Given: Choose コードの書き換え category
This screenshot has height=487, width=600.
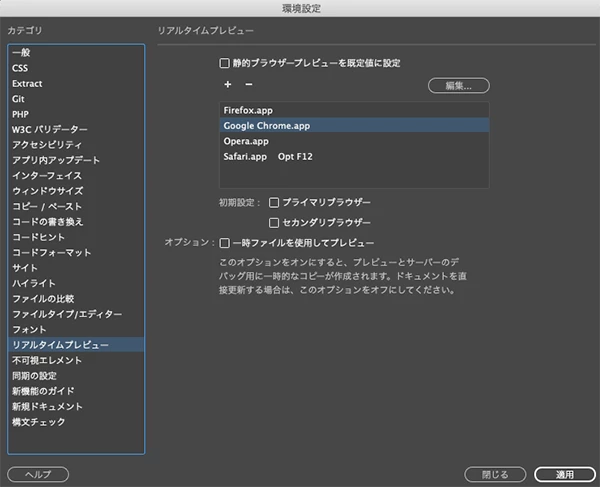Looking at the screenshot, I should point(76,222).
